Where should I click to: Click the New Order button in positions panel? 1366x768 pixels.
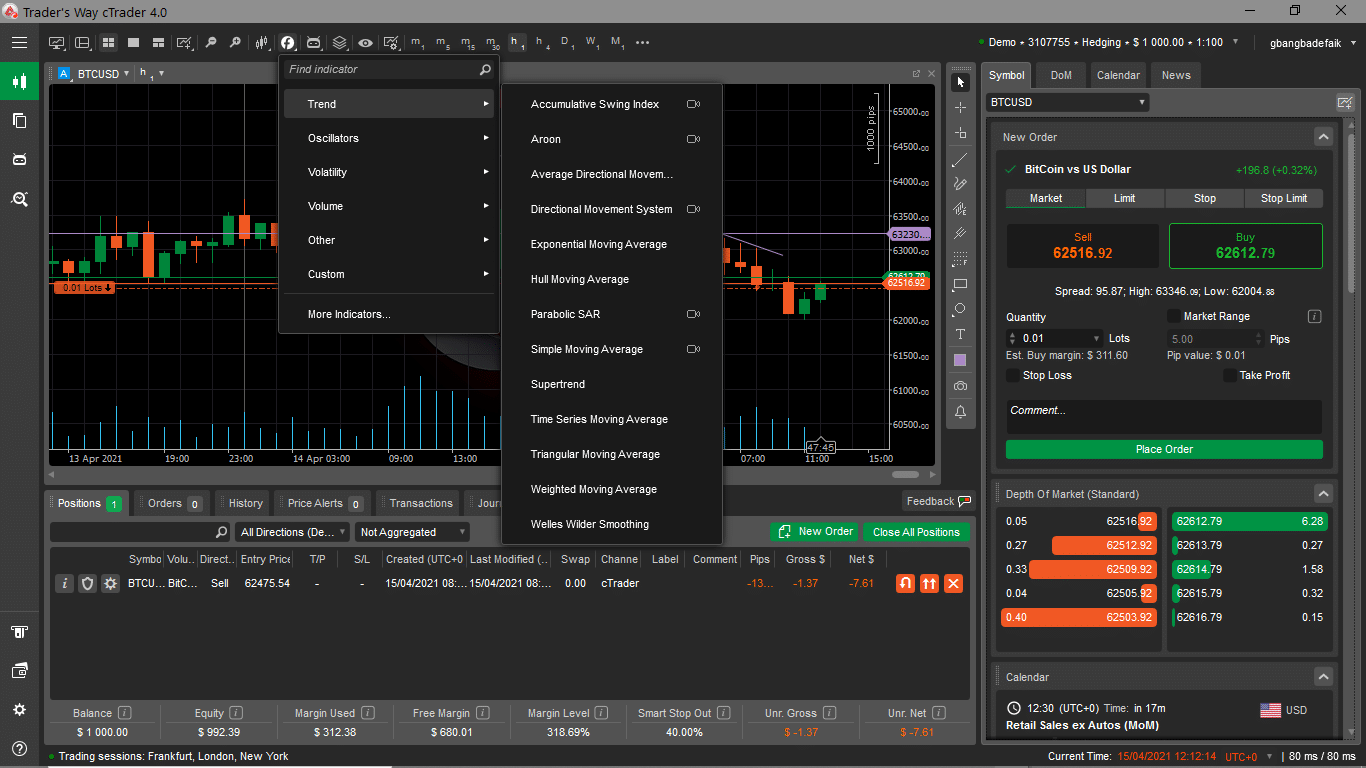(814, 532)
